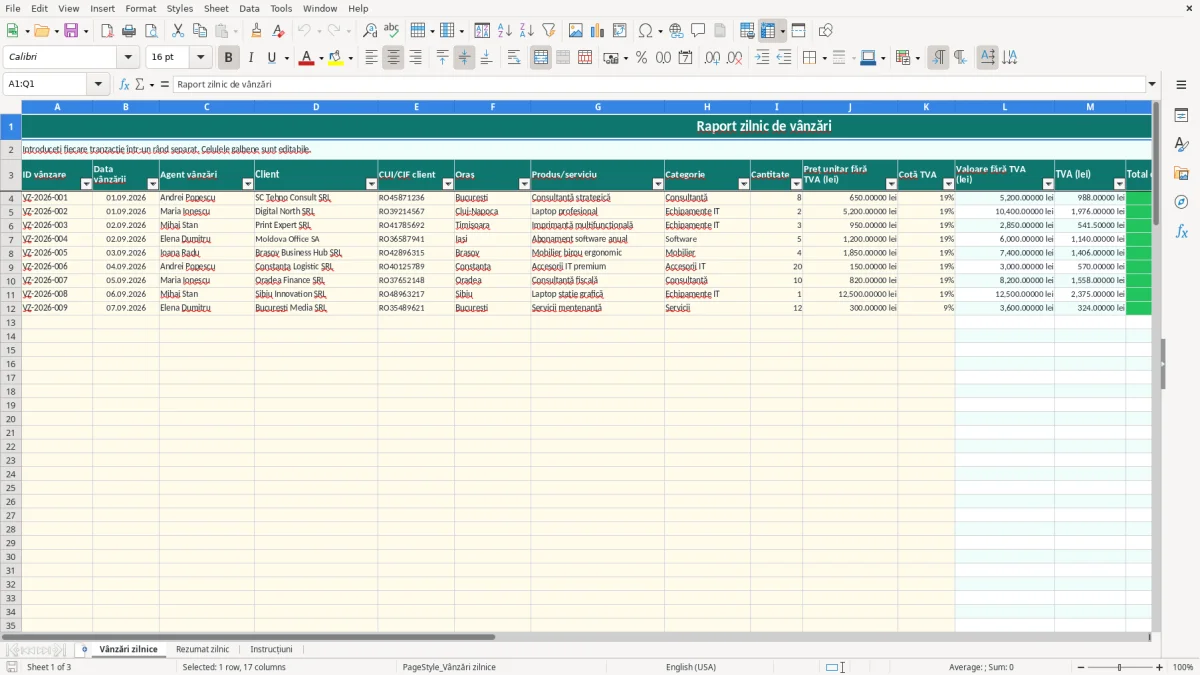Click the Sort Ascending icon
The height and width of the screenshot is (675, 1200).
point(505,31)
